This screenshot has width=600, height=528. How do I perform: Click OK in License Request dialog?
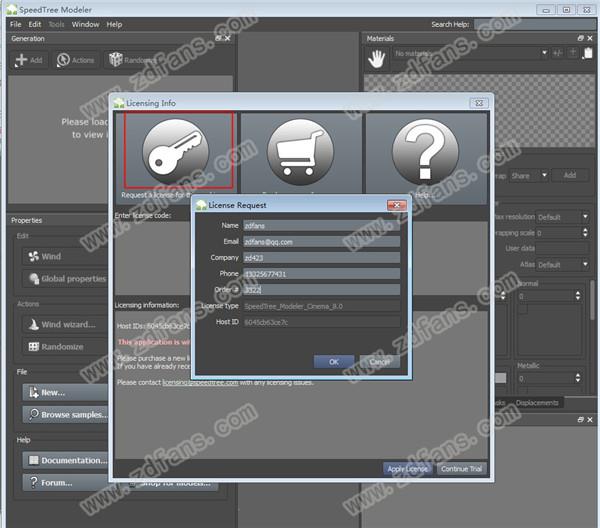click(x=334, y=362)
